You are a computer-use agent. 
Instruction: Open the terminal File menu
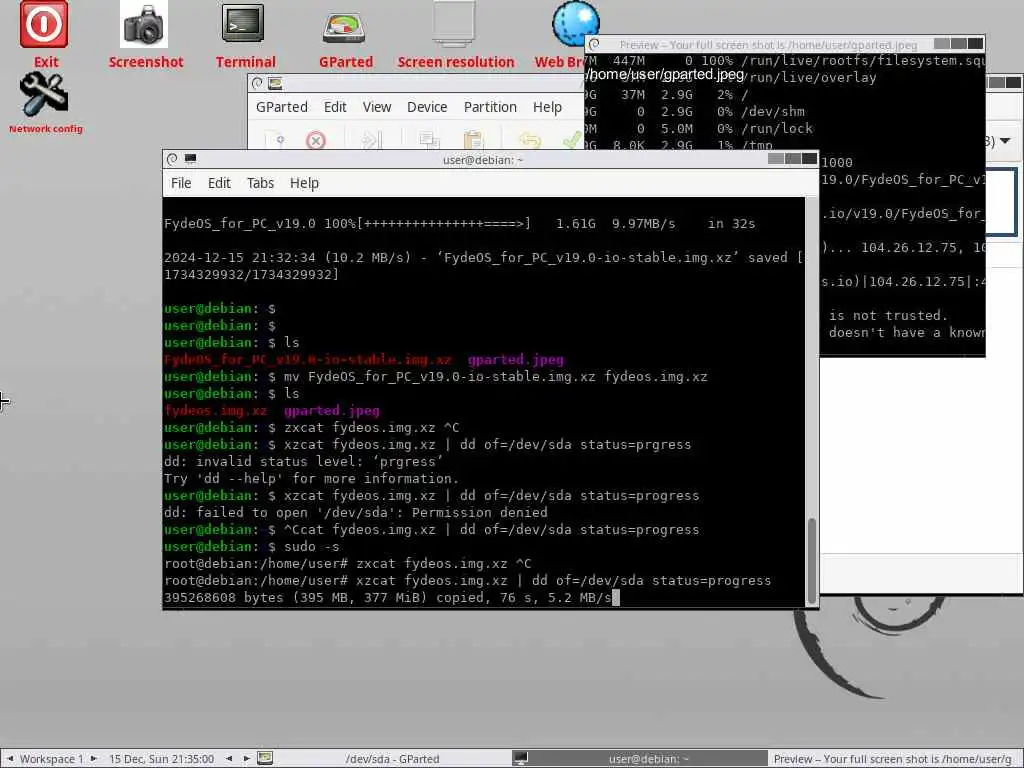point(181,183)
